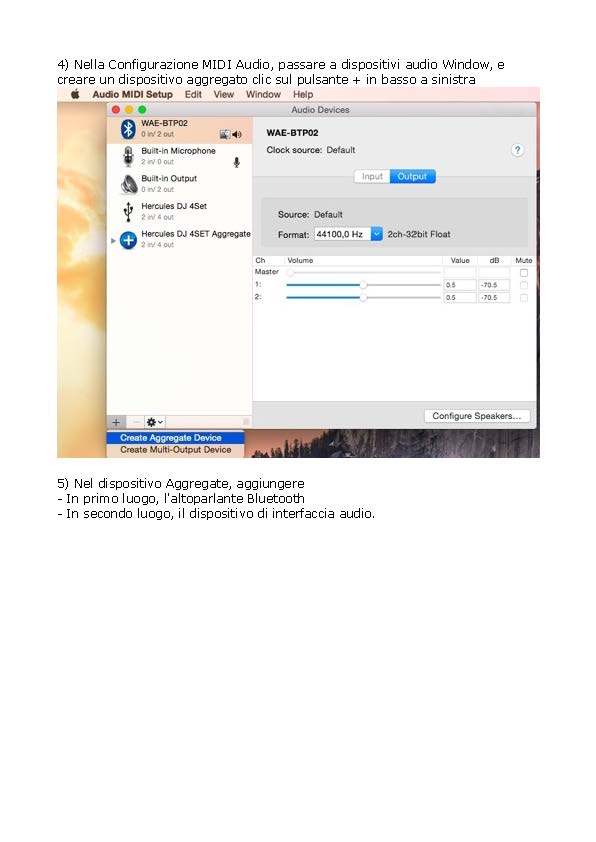
Task: Mute channel 2 checkbox
Action: coord(524,297)
